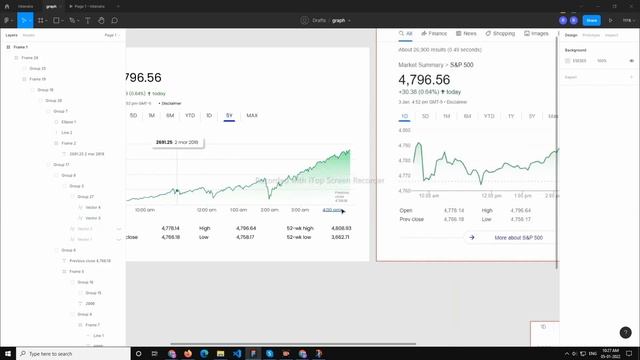Viewport: 640px width, 360px height.
Task: Go to Figma home screen
Action: pyautogui.click(x=7, y=6)
